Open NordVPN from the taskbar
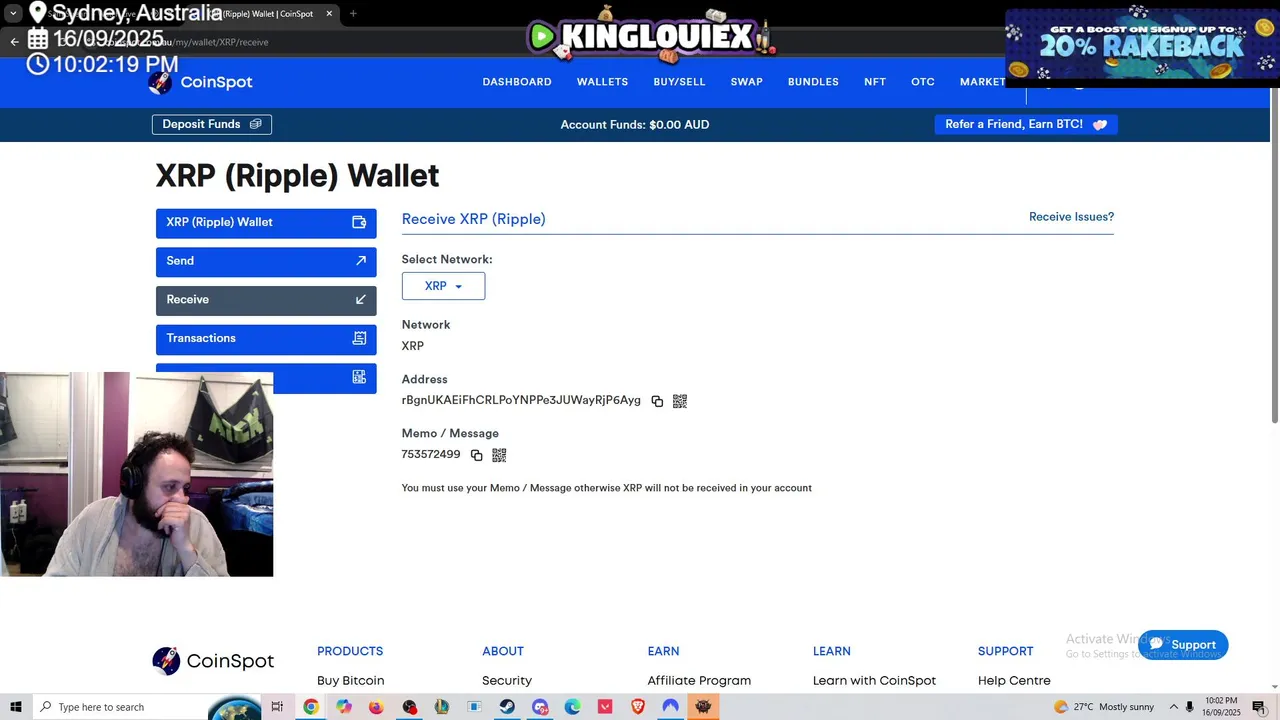 [670, 707]
